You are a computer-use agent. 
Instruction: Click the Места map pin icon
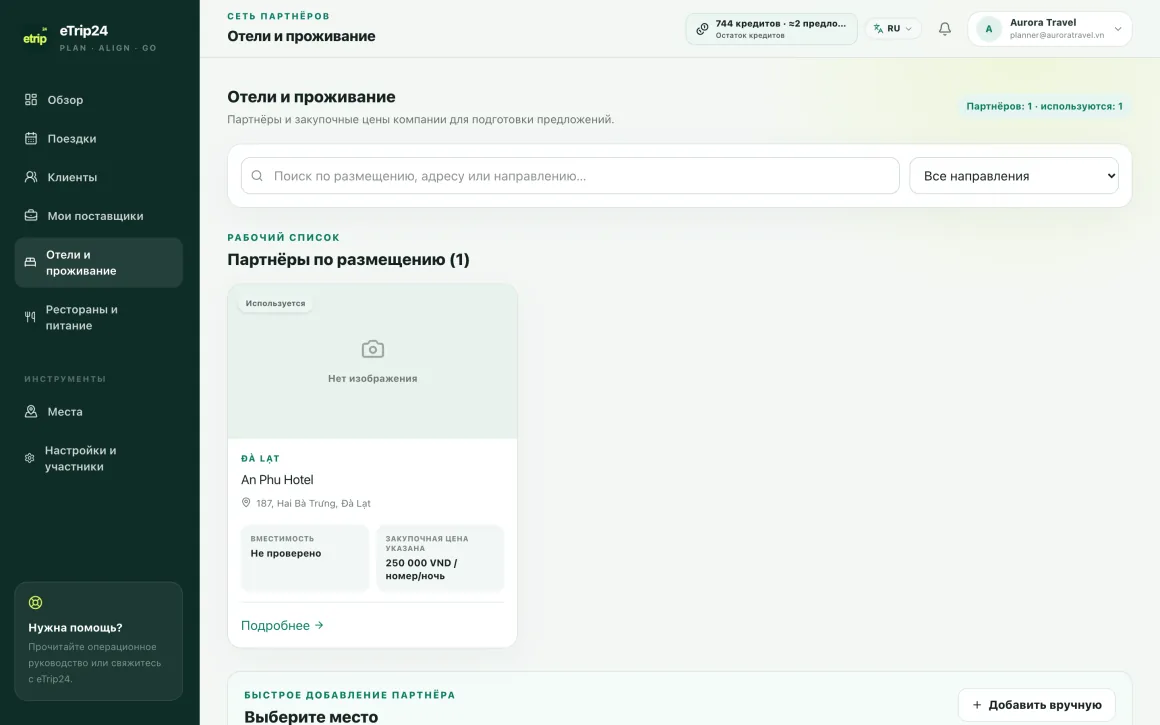[x=31, y=411]
